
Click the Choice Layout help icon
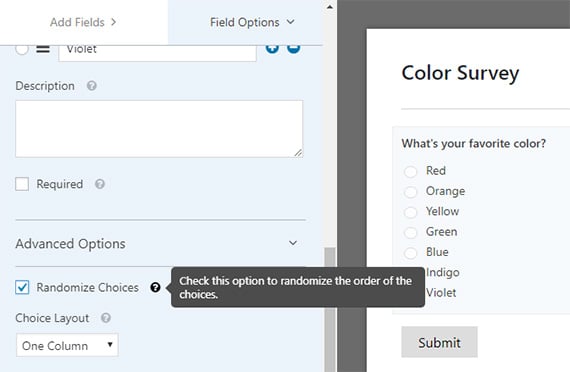coord(106,318)
